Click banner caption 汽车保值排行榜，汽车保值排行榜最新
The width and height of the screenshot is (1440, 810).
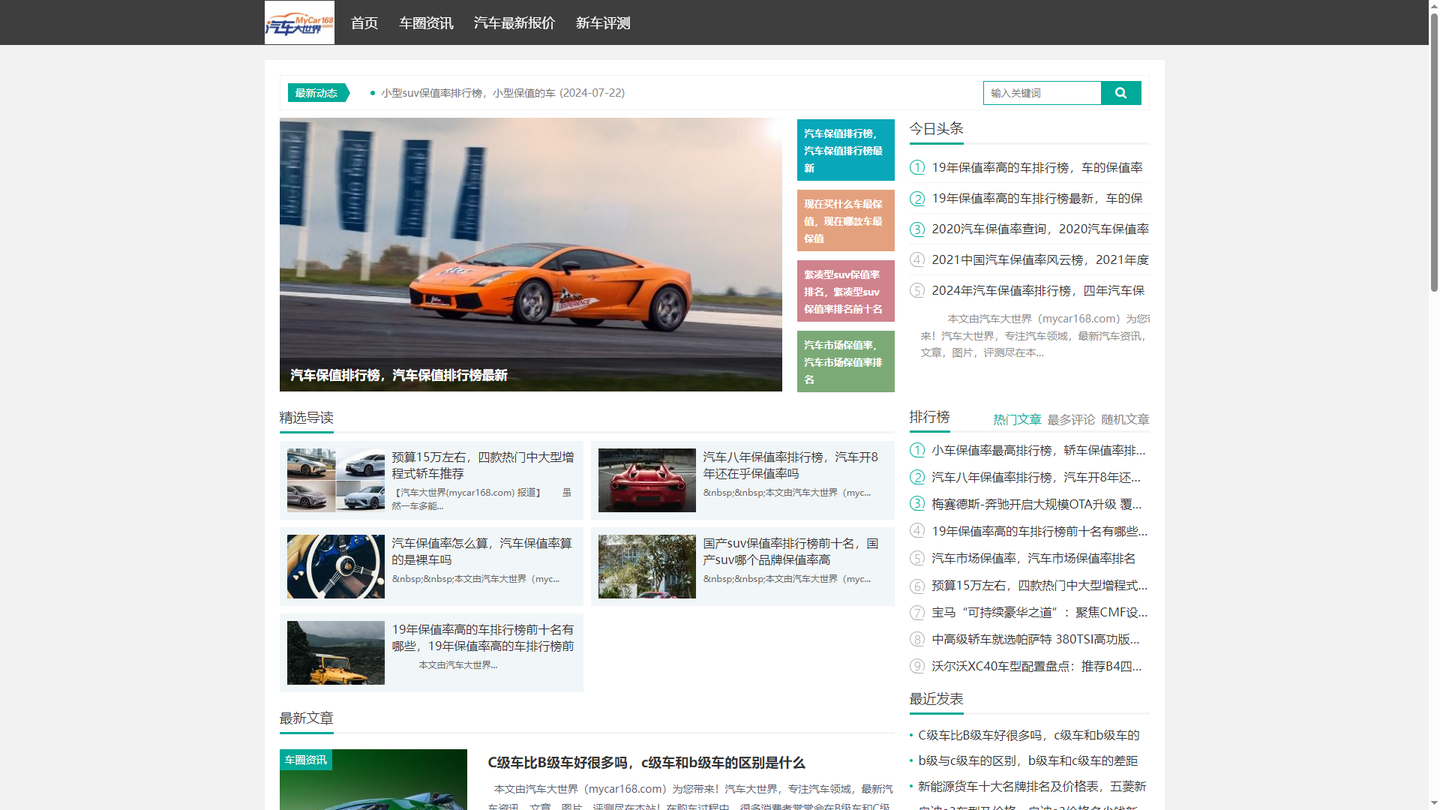399,375
